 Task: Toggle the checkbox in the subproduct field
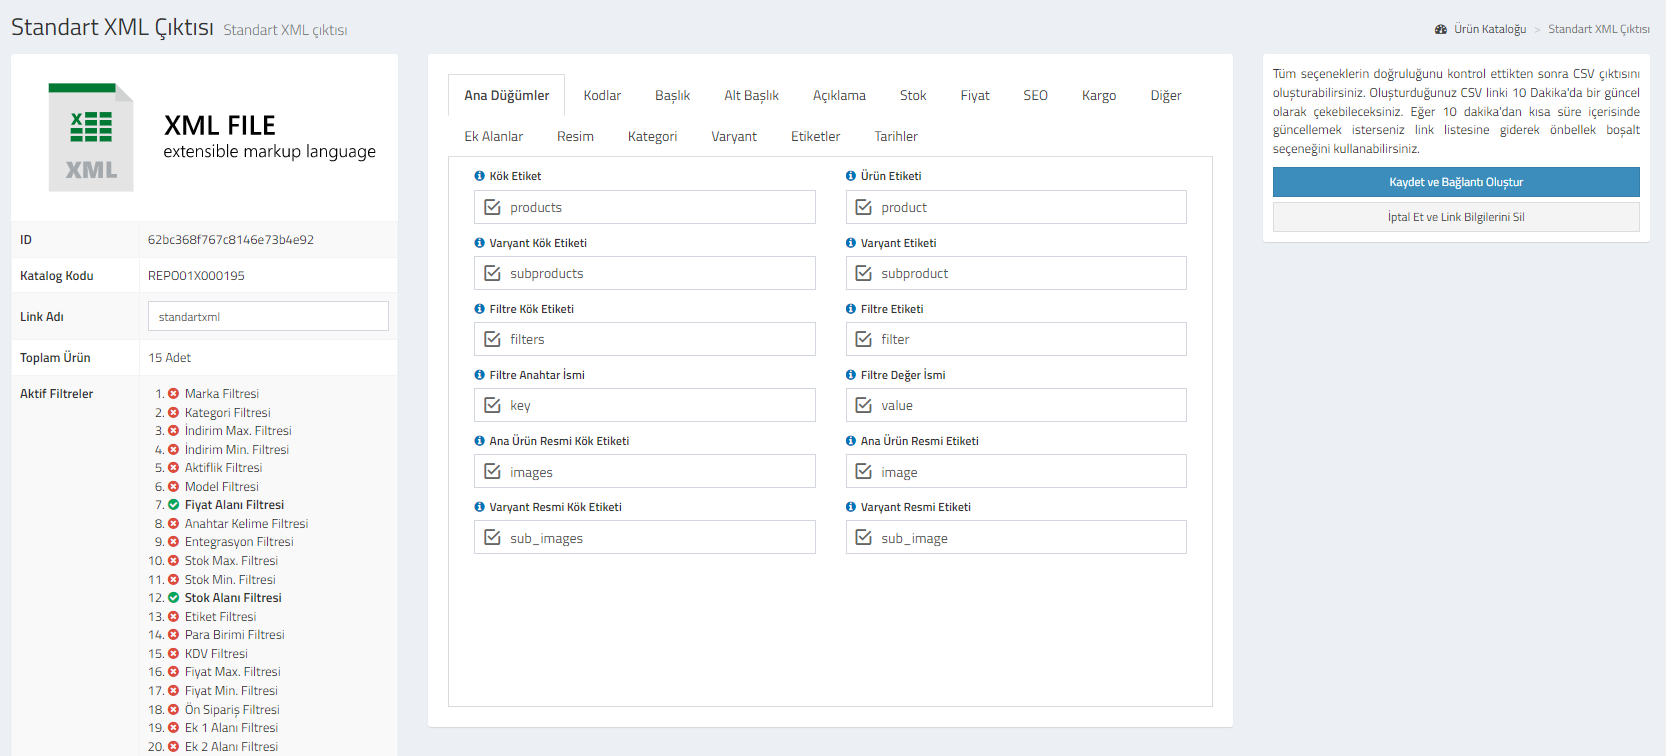point(863,273)
